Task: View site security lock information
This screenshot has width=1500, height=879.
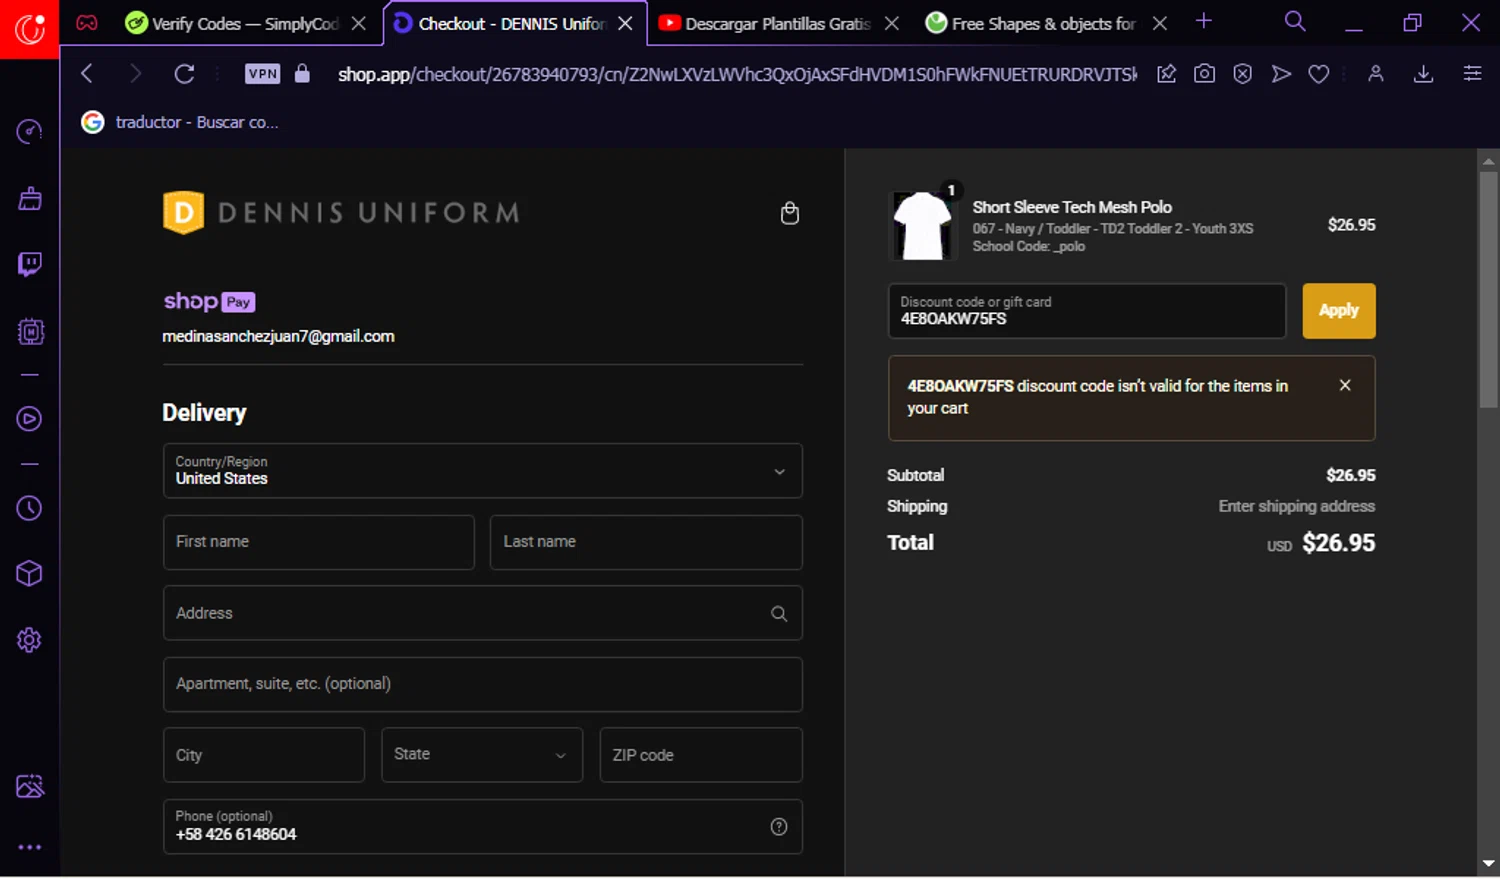Action: (x=302, y=73)
